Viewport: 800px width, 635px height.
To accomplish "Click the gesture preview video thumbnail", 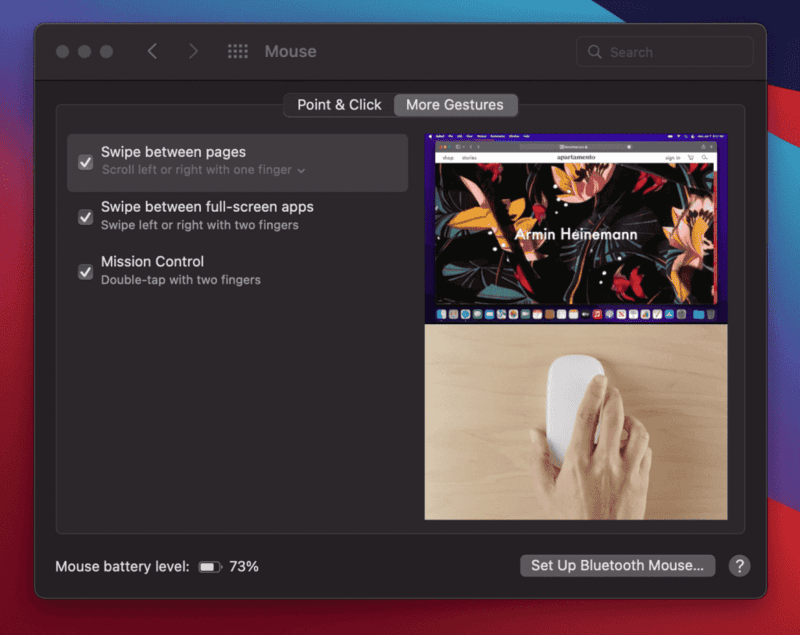I will (x=576, y=228).
